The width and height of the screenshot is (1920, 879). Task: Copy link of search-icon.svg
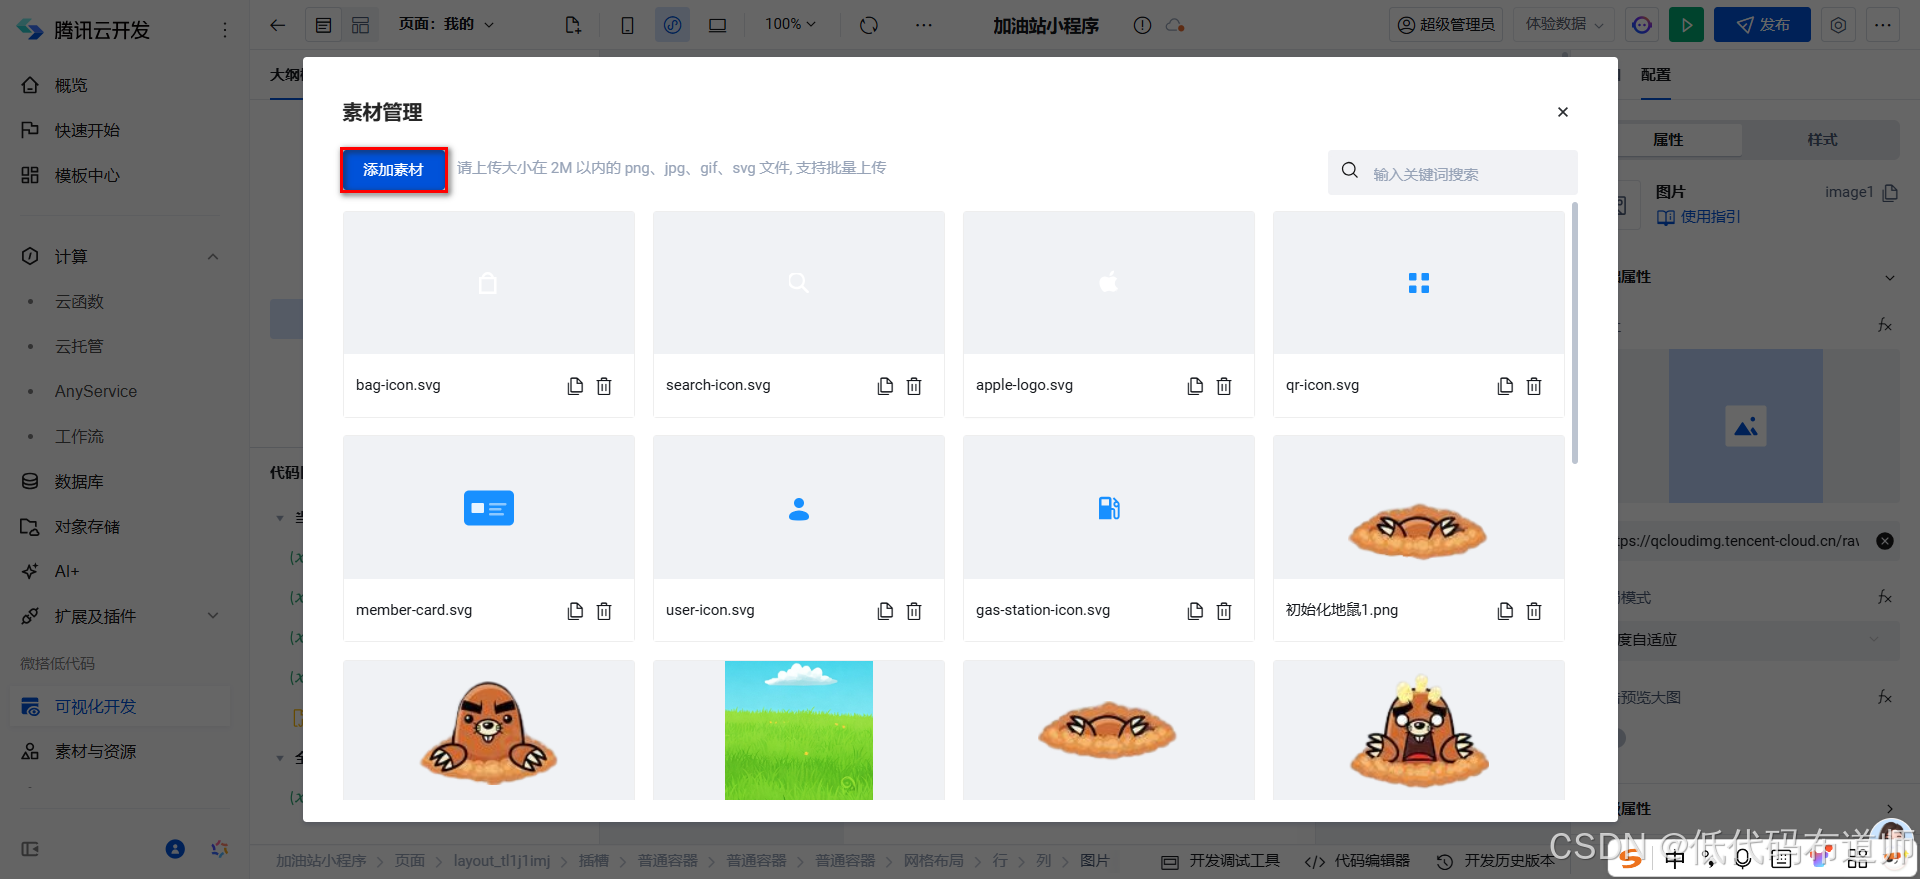pyautogui.click(x=885, y=386)
